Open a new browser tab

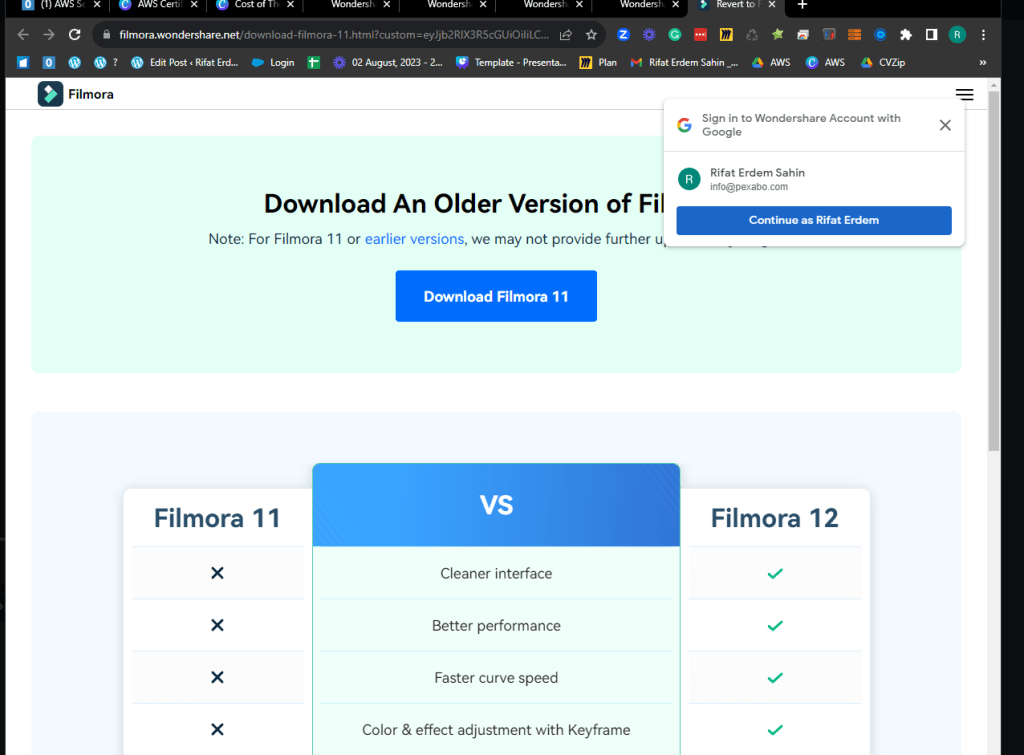pyautogui.click(x=802, y=5)
